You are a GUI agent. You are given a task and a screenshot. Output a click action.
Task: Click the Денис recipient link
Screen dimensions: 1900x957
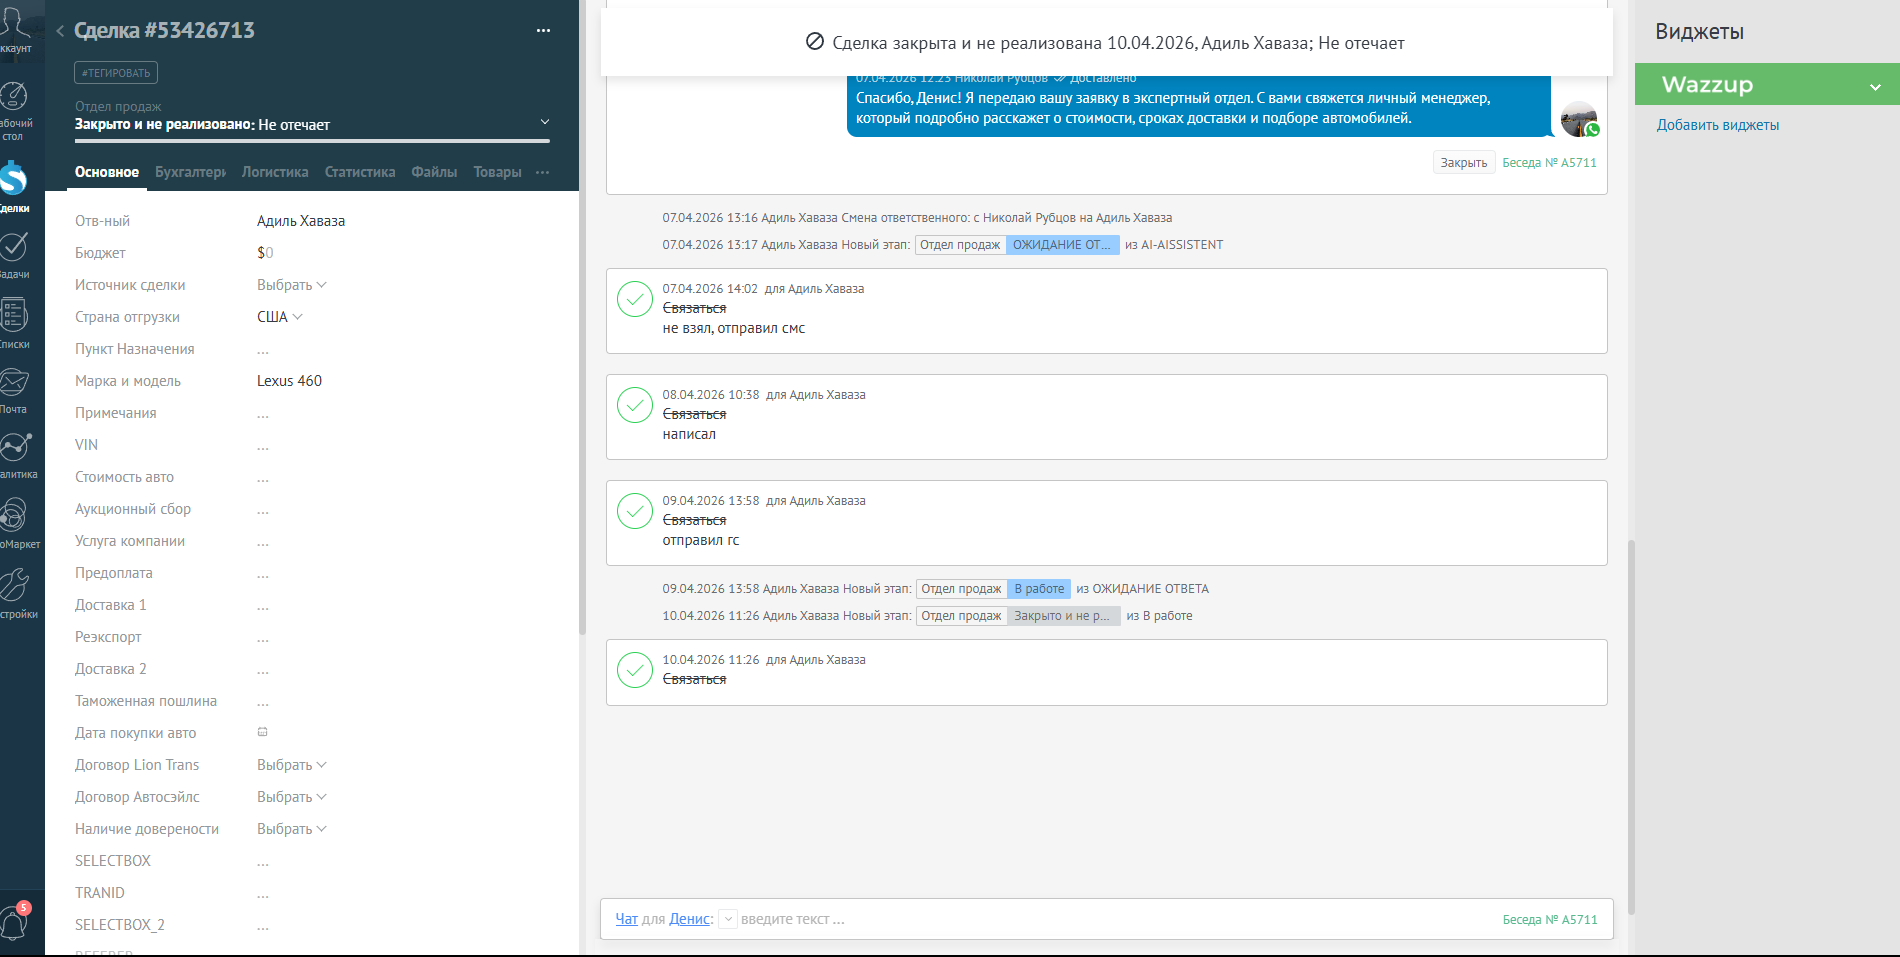[689, 919]
